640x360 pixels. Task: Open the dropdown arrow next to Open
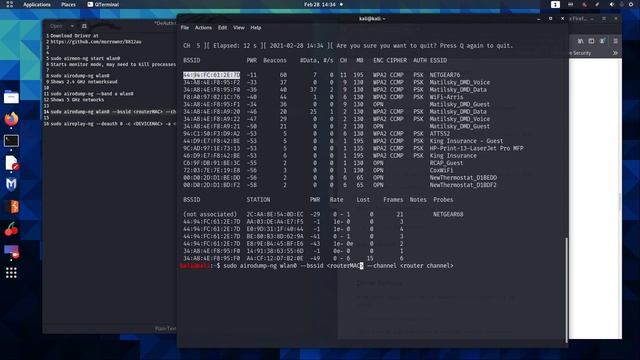click(72, 26)
